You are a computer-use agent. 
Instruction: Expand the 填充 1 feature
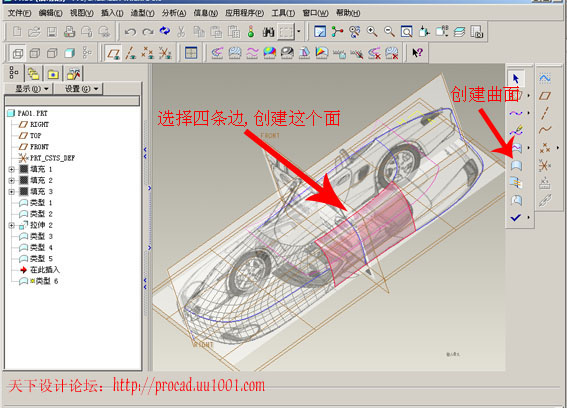tap(11, 169)
